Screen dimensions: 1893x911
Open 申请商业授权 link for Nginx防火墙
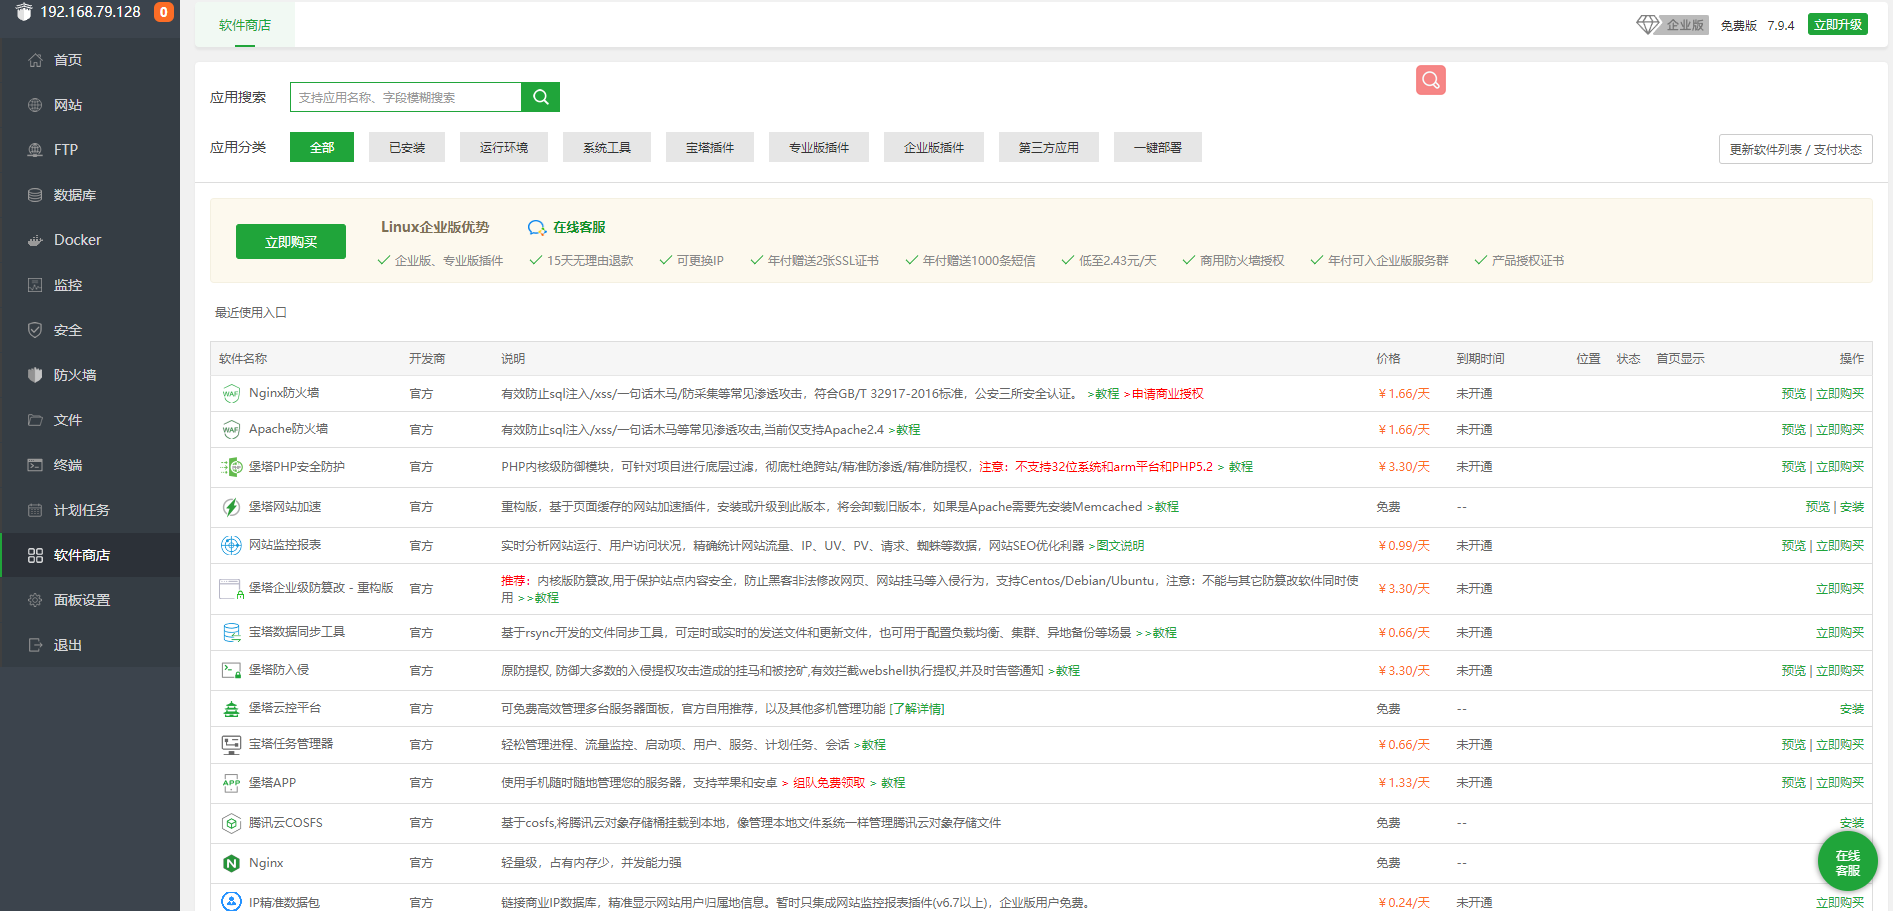1168,394
